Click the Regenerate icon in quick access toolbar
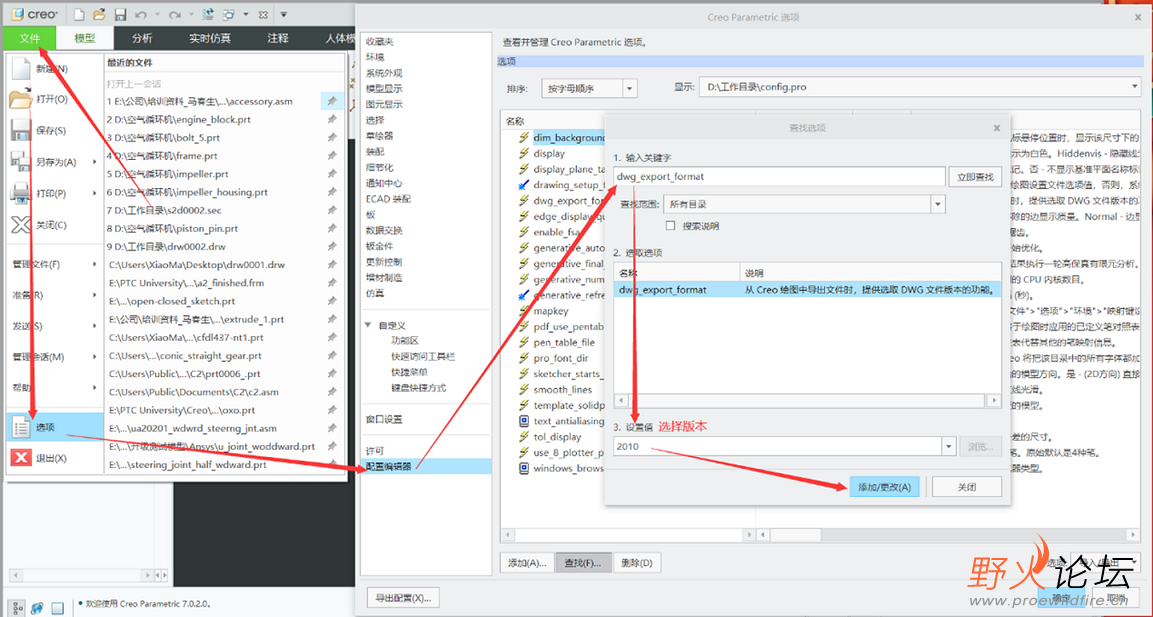The image size is (1153, 617). click(207, 14)
